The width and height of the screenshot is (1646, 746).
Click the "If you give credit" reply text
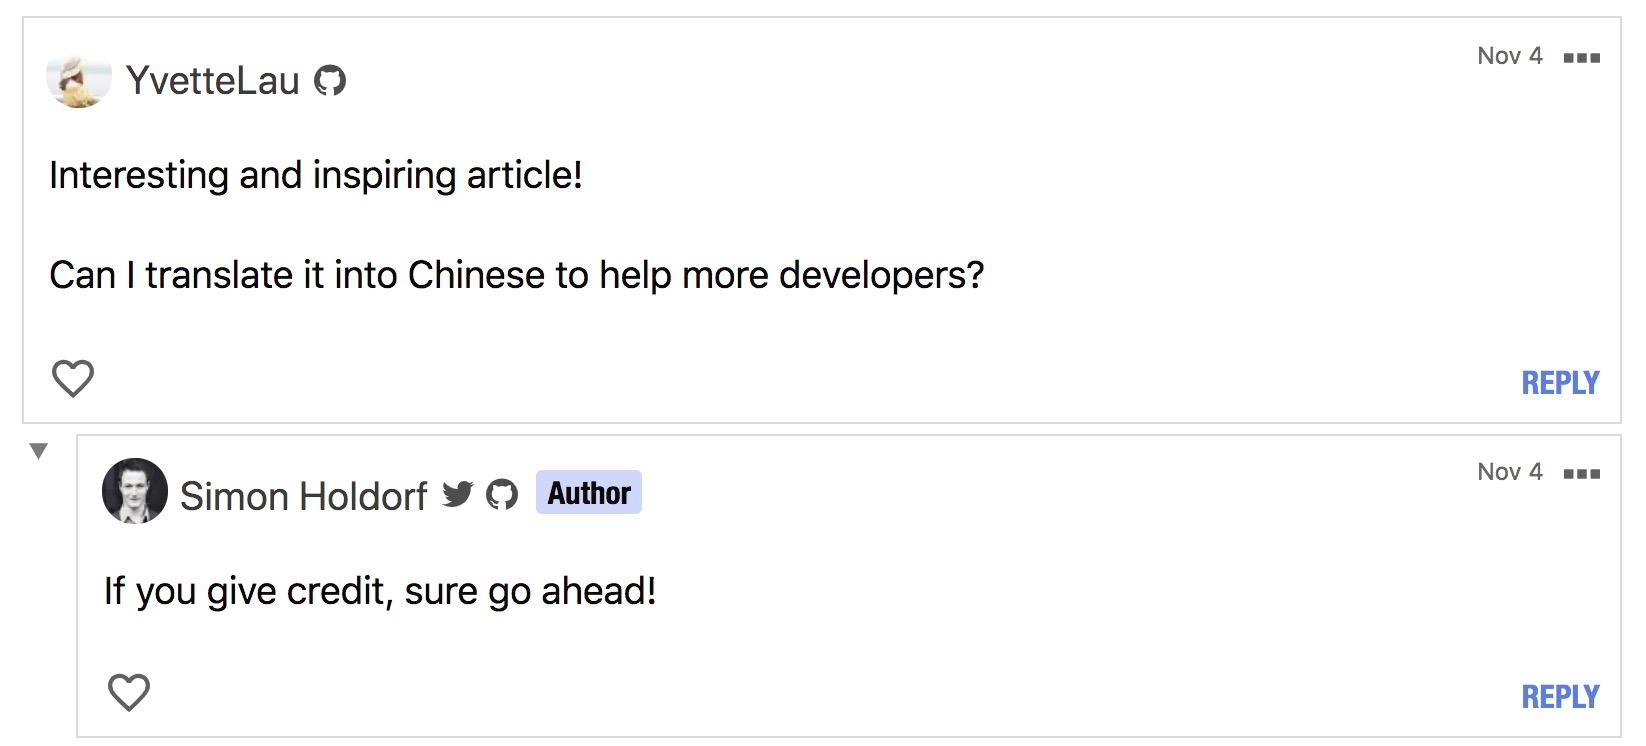point(380,591)
